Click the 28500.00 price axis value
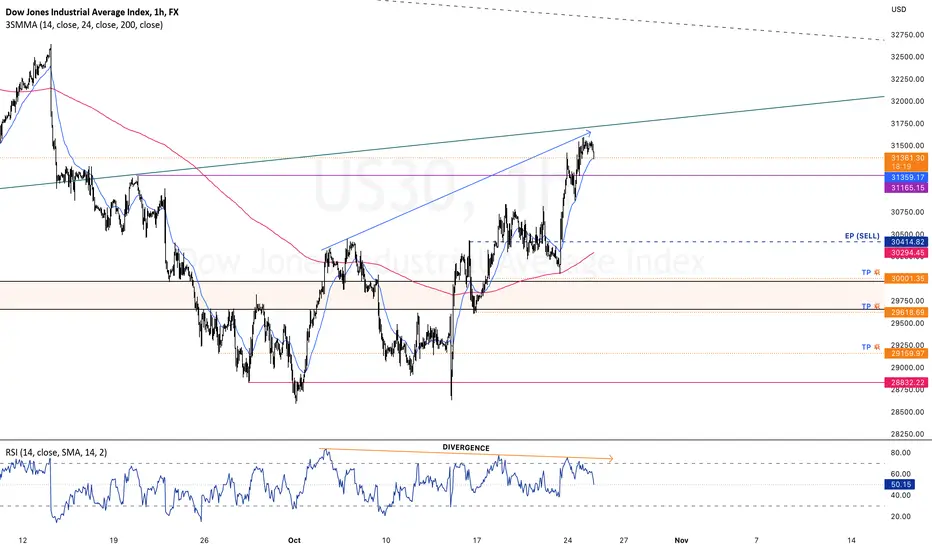The height and width of the screenshot is (550, 932). (x=907, y=412)
